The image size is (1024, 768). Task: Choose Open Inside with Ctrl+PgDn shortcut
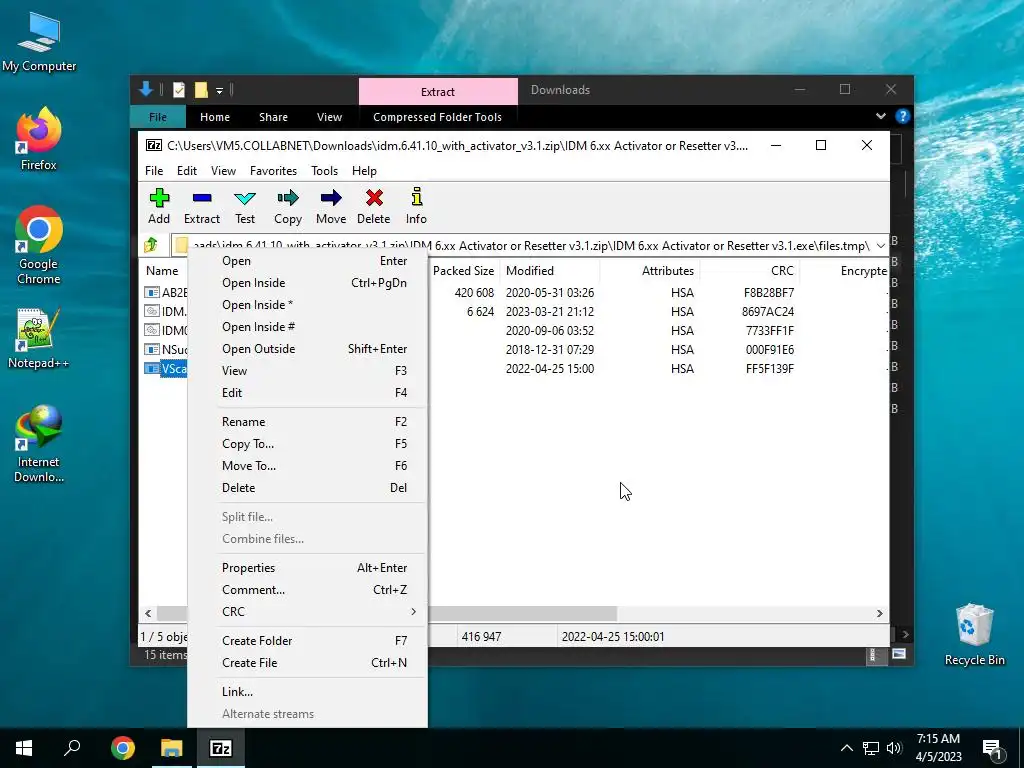[x=314, y=283]
